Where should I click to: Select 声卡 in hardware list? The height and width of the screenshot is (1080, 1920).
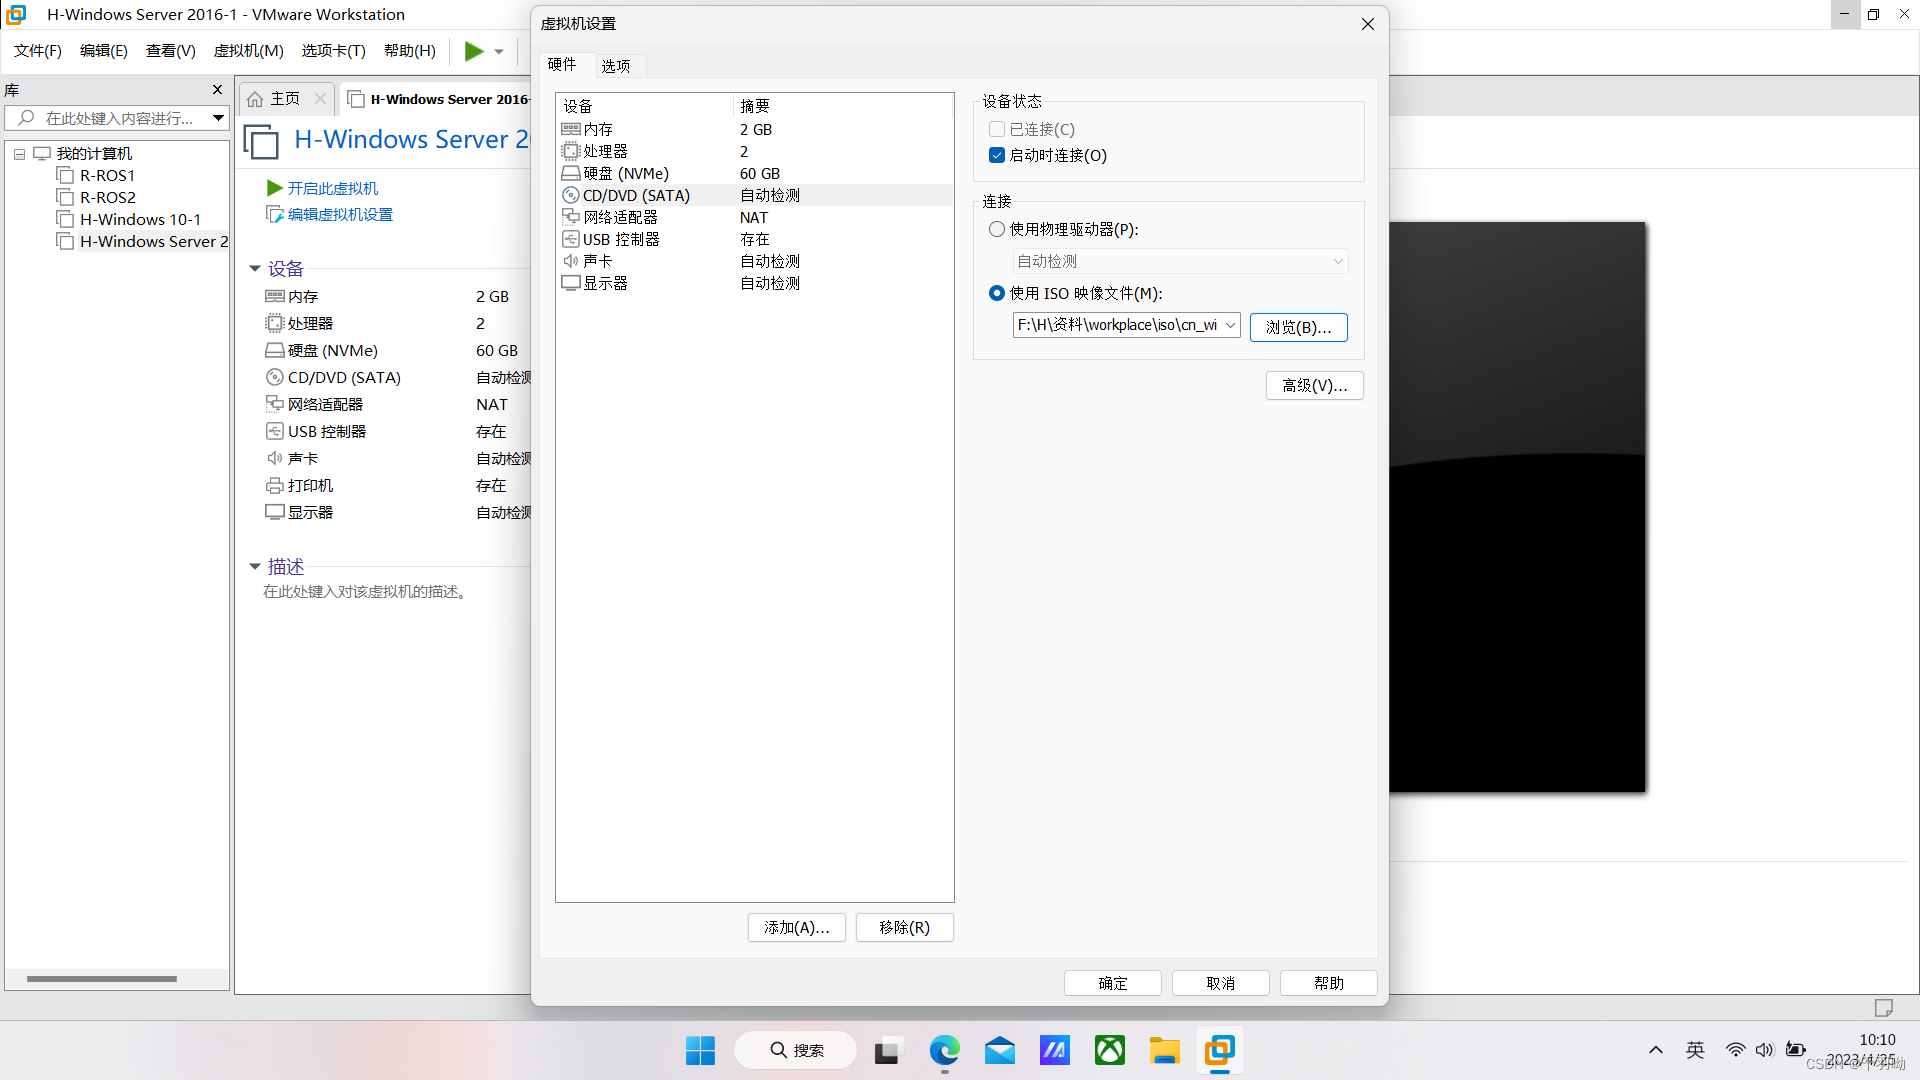(x=755, y=261)
